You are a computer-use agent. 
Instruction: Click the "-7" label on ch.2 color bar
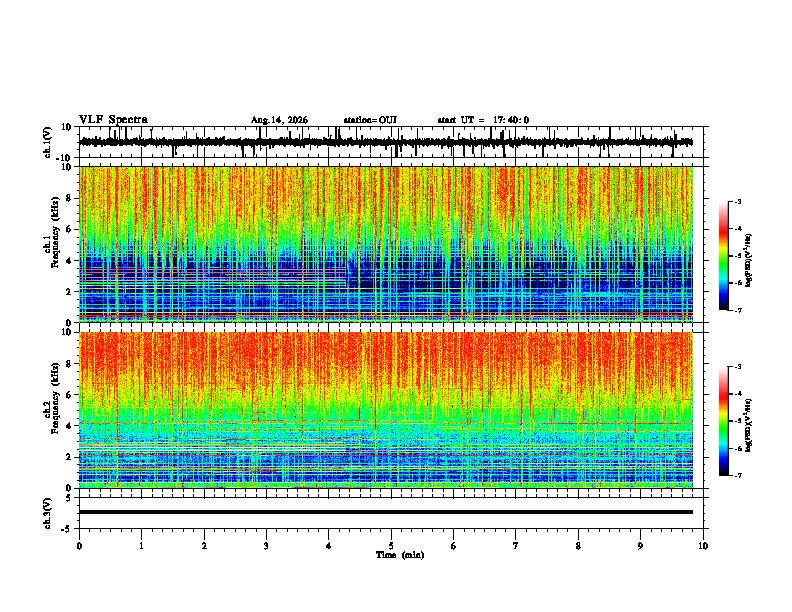click(x=737, y=476)
